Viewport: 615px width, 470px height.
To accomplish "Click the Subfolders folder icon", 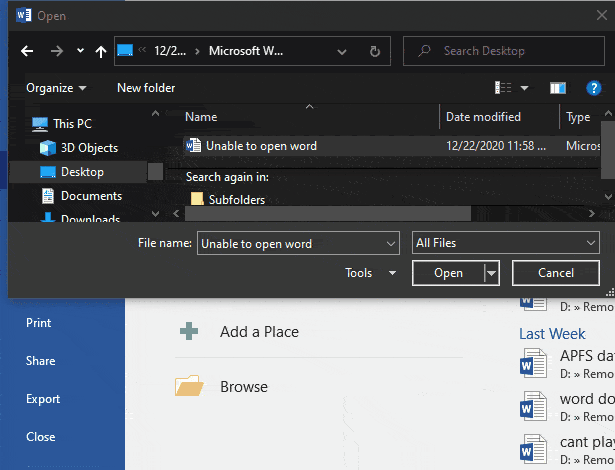I will [197, 199].
